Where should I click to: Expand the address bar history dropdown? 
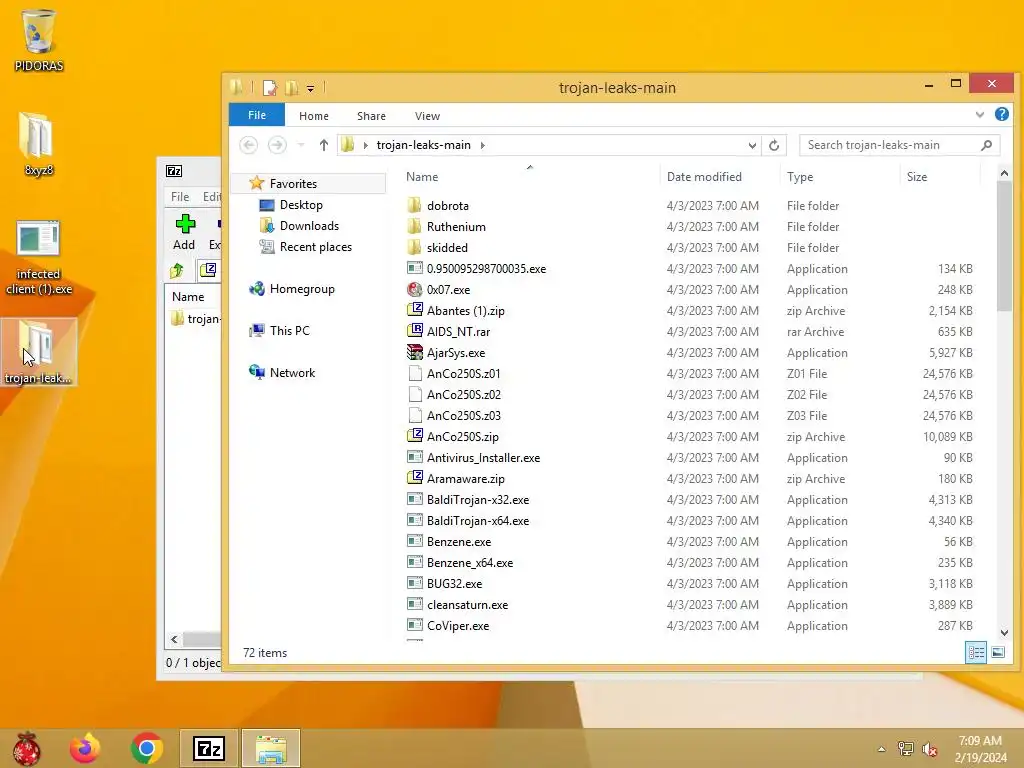(752, 145)
